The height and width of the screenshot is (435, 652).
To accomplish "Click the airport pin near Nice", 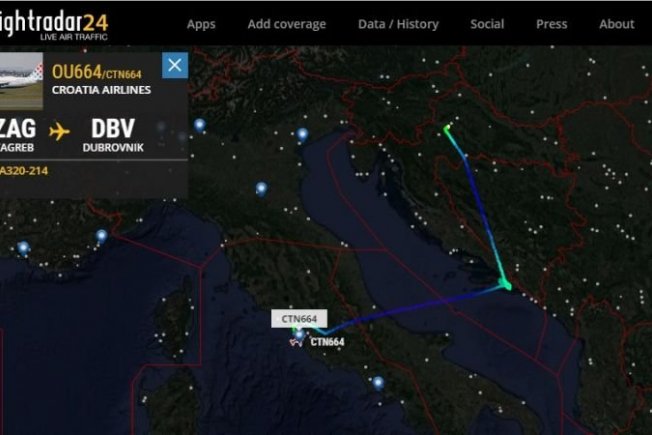I will pos(101,236).
